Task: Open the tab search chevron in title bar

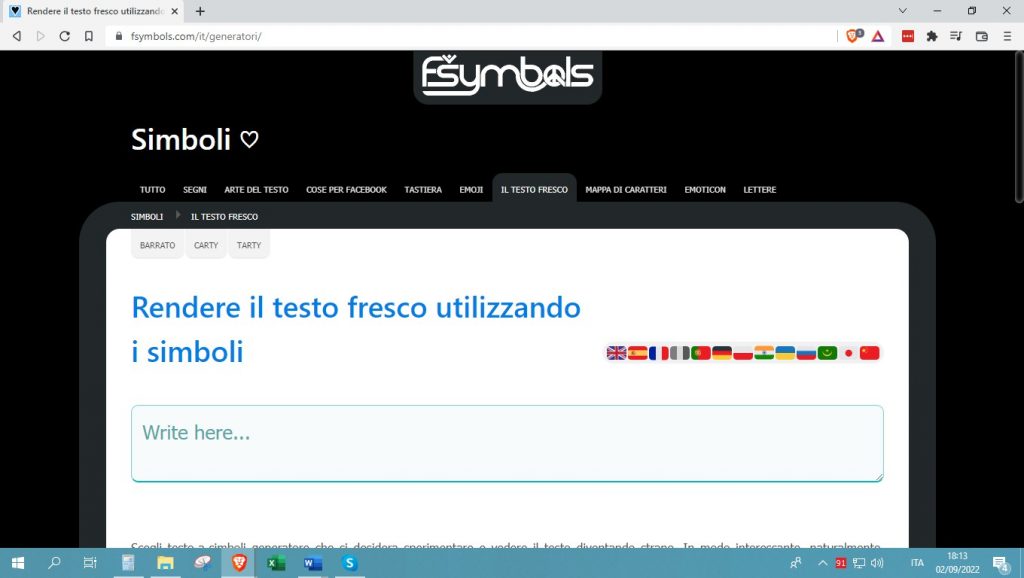Action: (903, 11)
